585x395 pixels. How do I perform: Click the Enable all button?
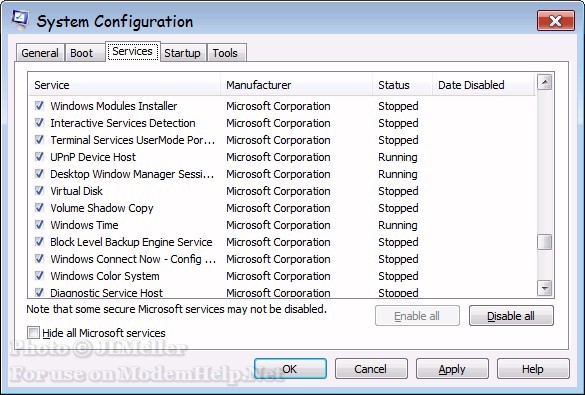click(x=417, y=316)
